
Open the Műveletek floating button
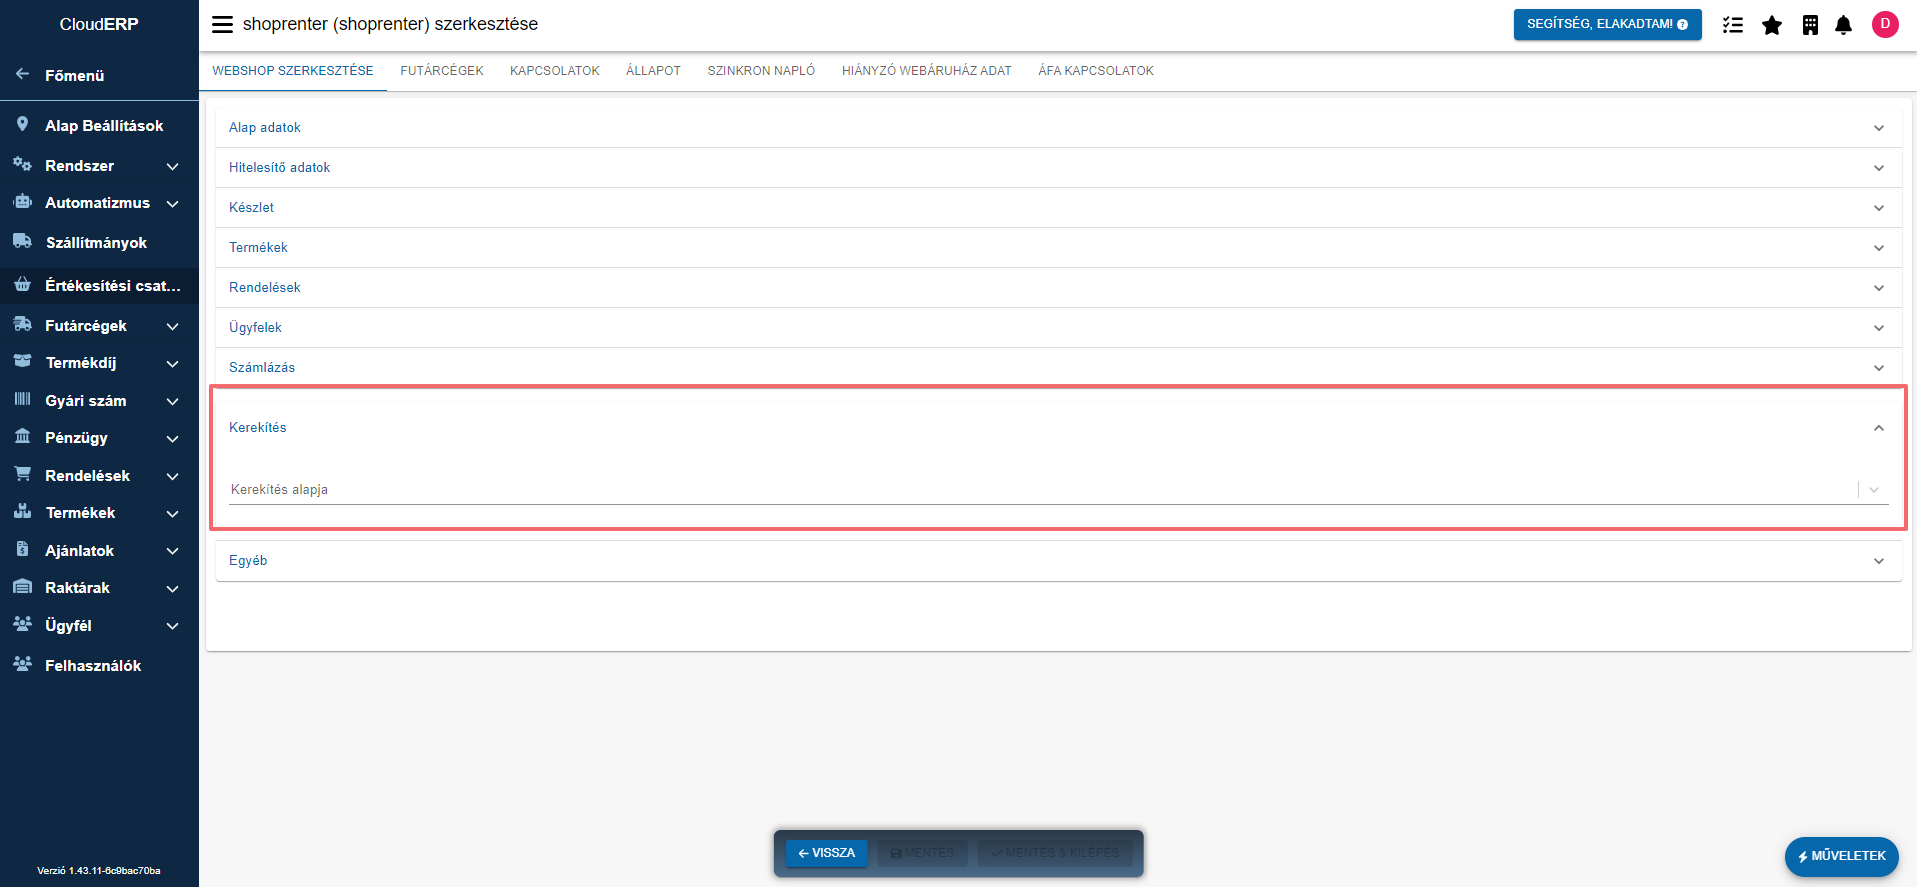click(x=1841, y=856)
